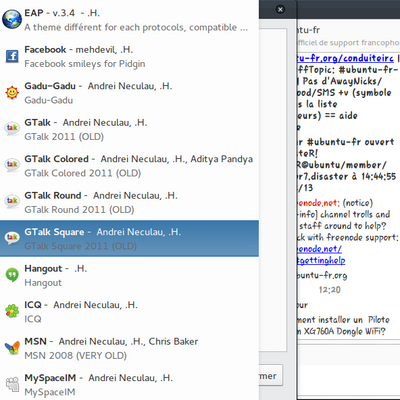Viewport: 400px width, 400px height.
Task: Pick the GTalk - Andrei Neculau entry
Action: point(86,123)
